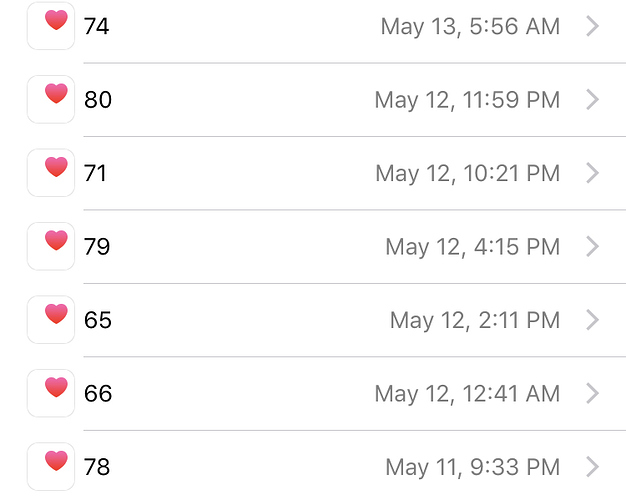The image size is (626, 500).
Task: Open timestamp May 12, 4:15 PM
Action: pyautogui.click(x=473, y=247)
